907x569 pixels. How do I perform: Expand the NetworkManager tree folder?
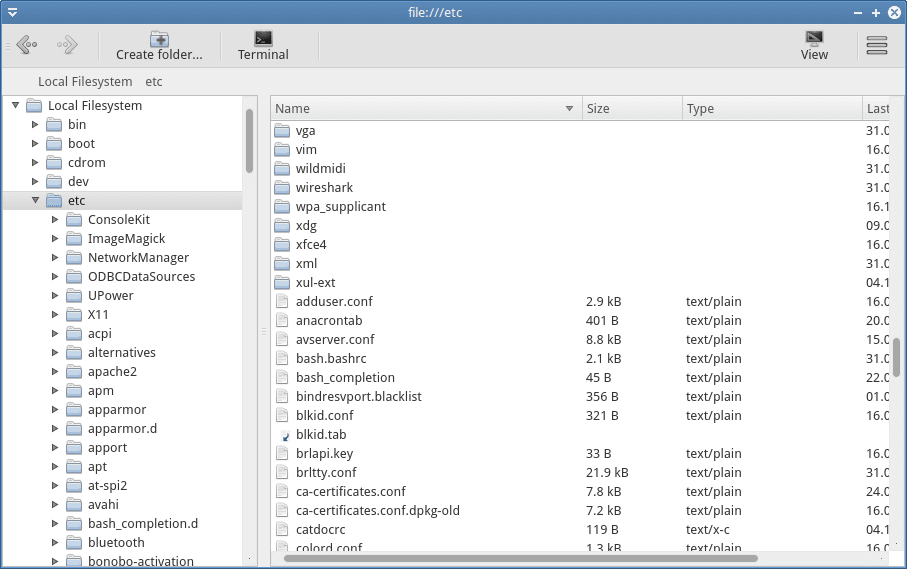(55, 258)
